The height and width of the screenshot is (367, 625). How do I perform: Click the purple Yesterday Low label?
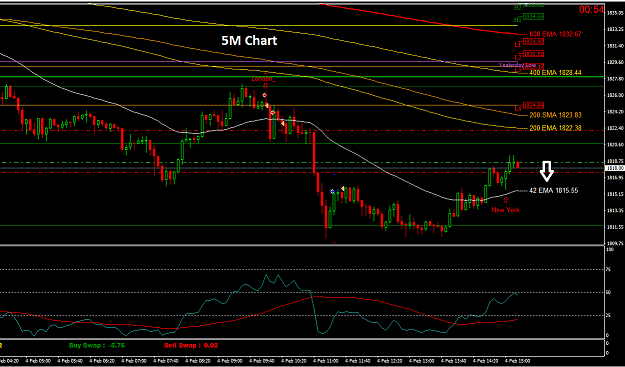tap(517, 65)
